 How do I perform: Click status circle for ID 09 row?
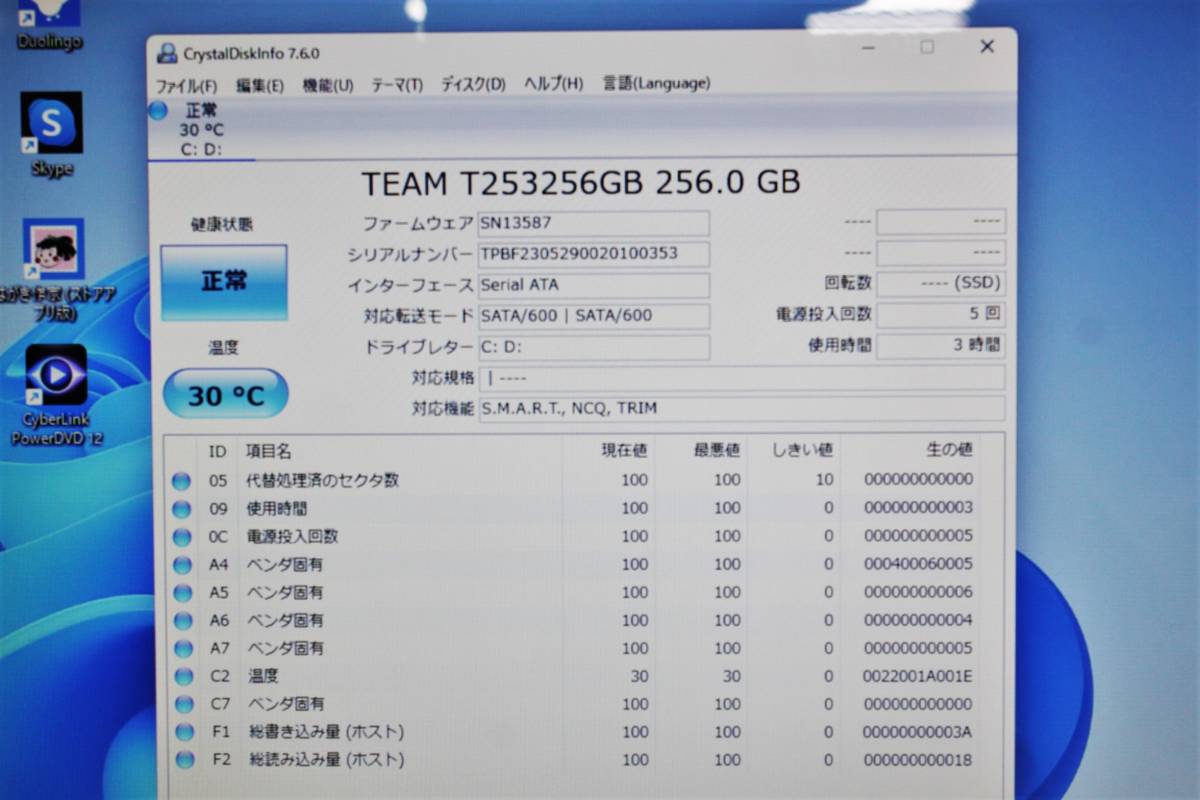click(181, 509)
